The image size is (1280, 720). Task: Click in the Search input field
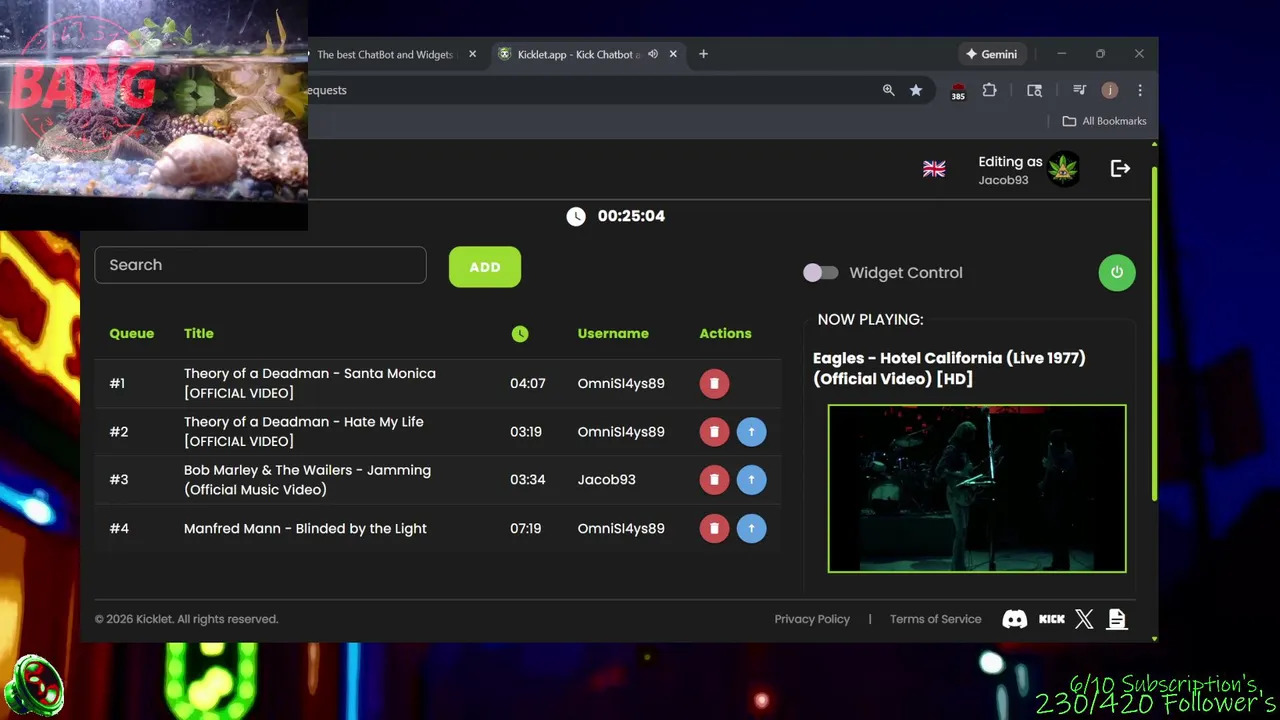tap(260, 265)
